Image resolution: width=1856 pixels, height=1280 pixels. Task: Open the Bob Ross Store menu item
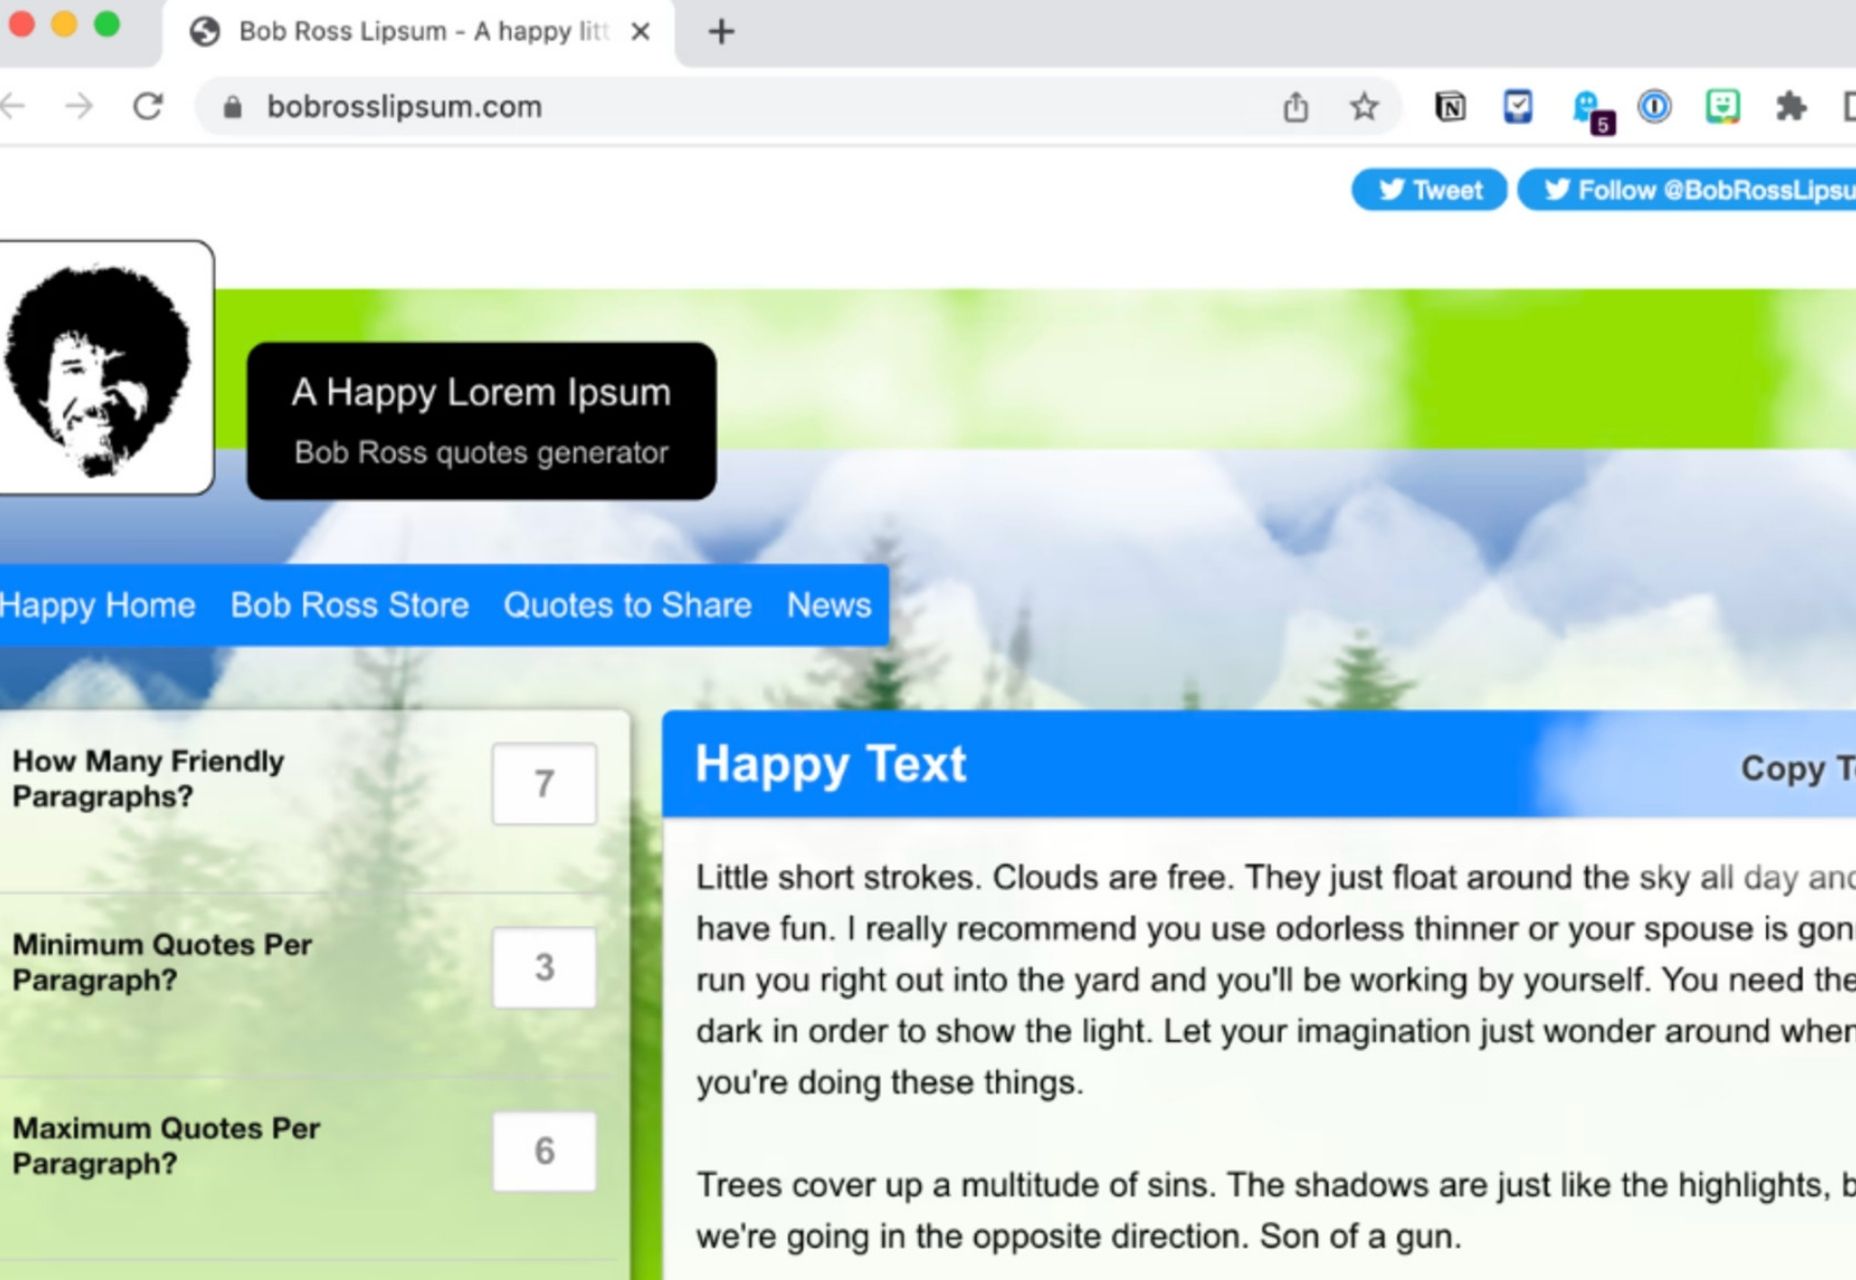[x=350, y=605]
